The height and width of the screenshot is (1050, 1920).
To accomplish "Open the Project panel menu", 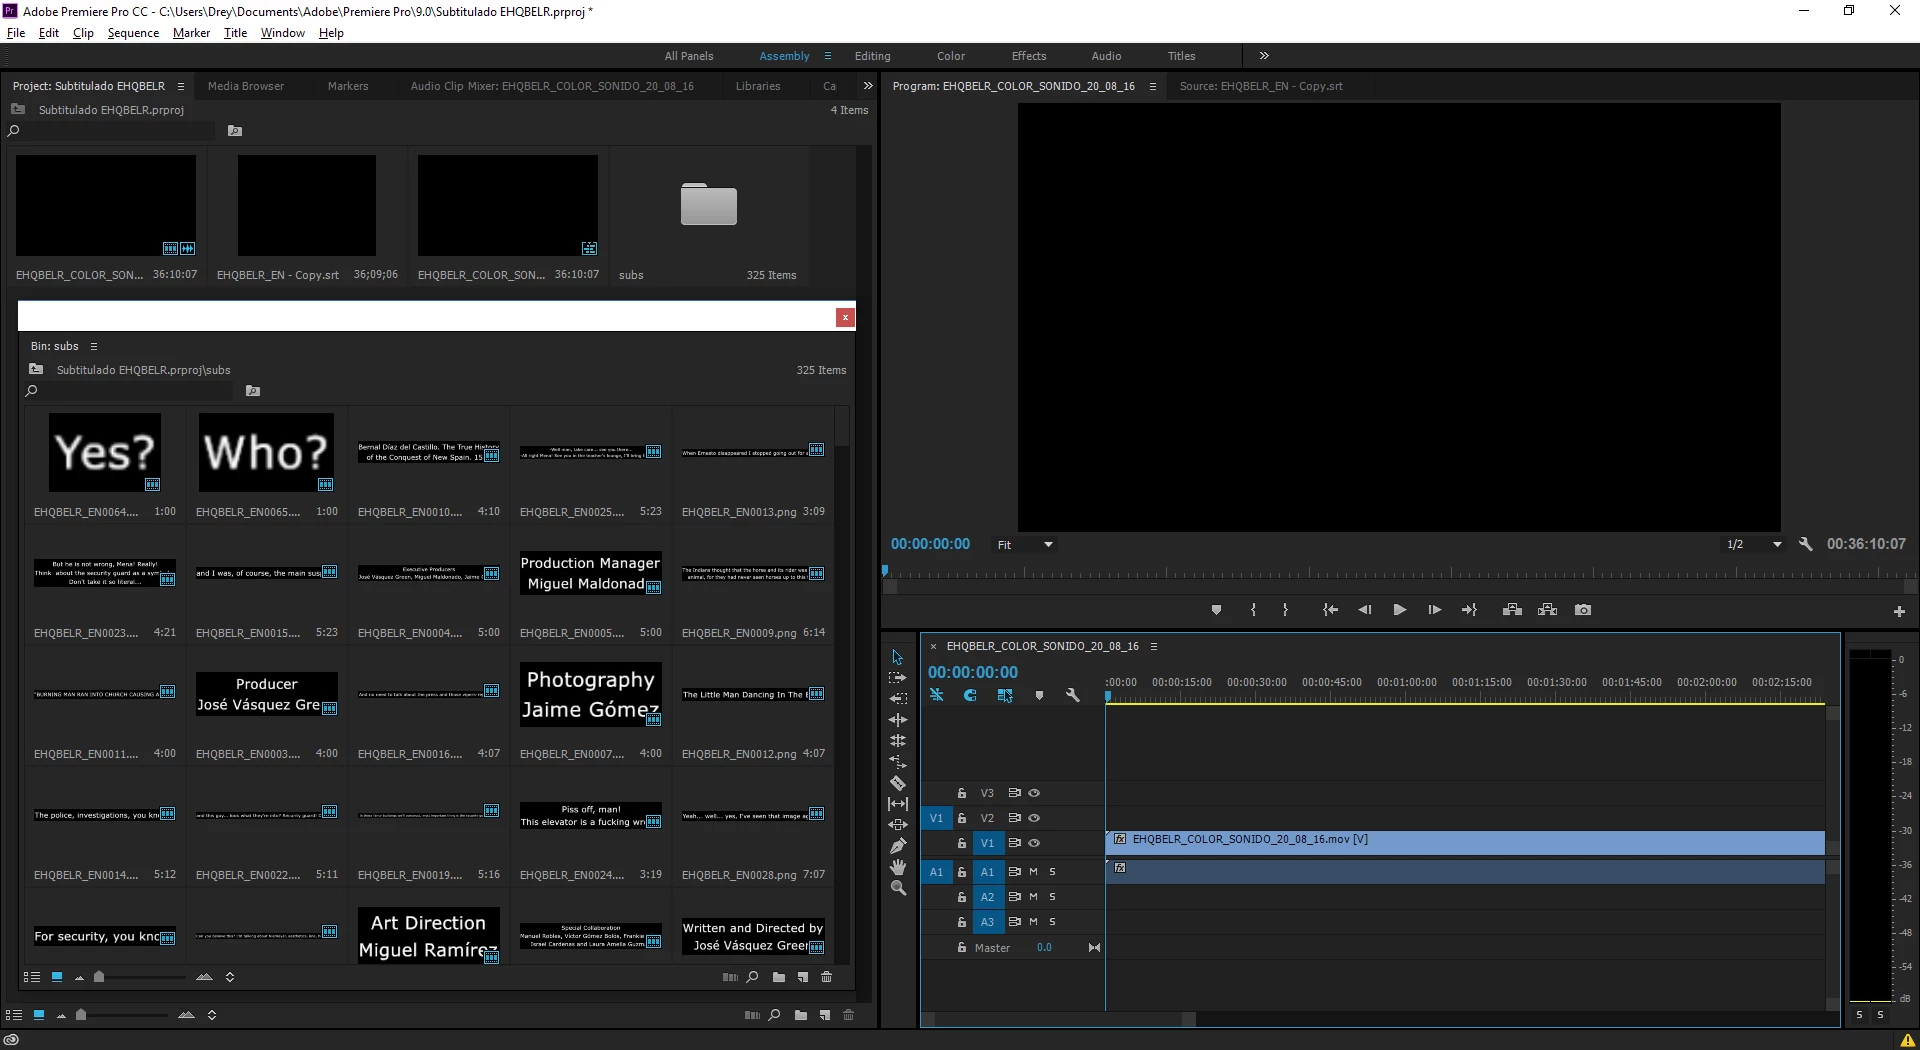I will pos(181,86).
